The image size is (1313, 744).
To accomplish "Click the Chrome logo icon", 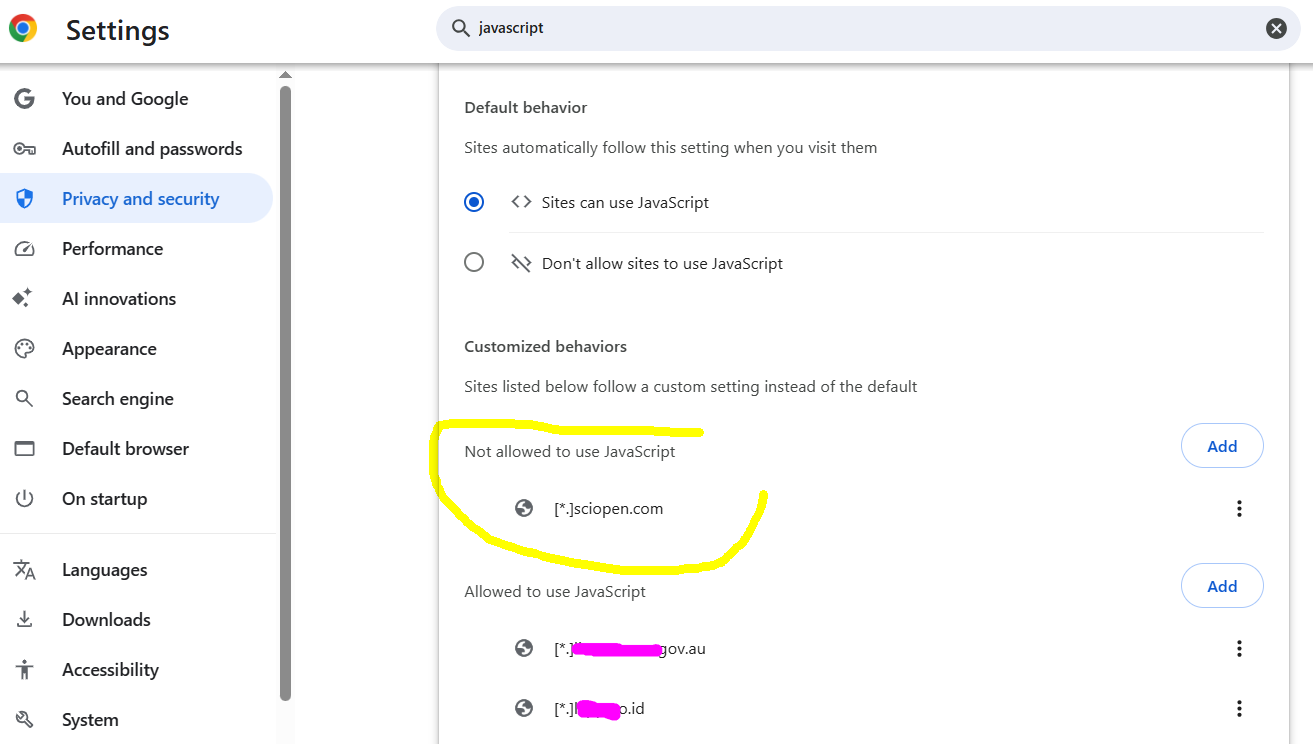I will 23,29.
